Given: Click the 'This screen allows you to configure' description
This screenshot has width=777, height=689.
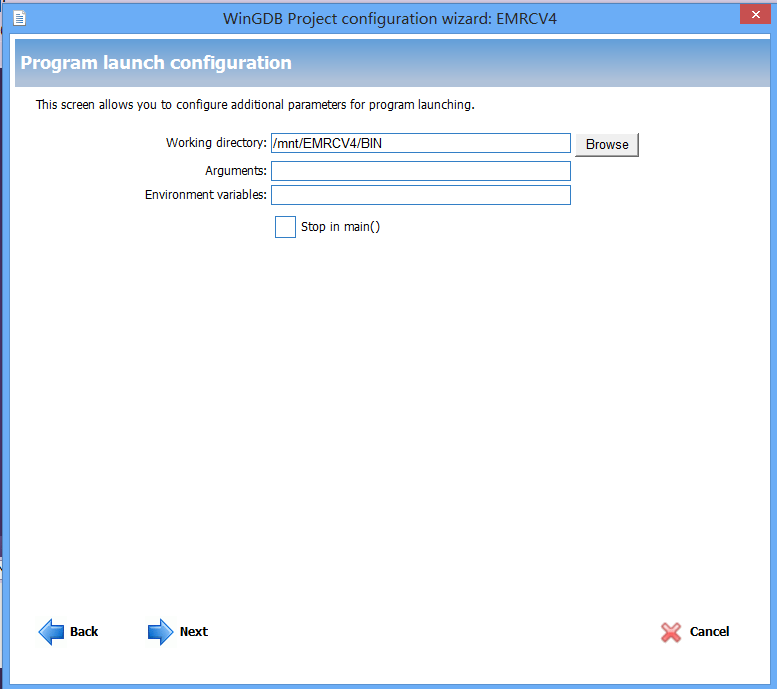Looking at the screenshot, I should coord(255,105).
